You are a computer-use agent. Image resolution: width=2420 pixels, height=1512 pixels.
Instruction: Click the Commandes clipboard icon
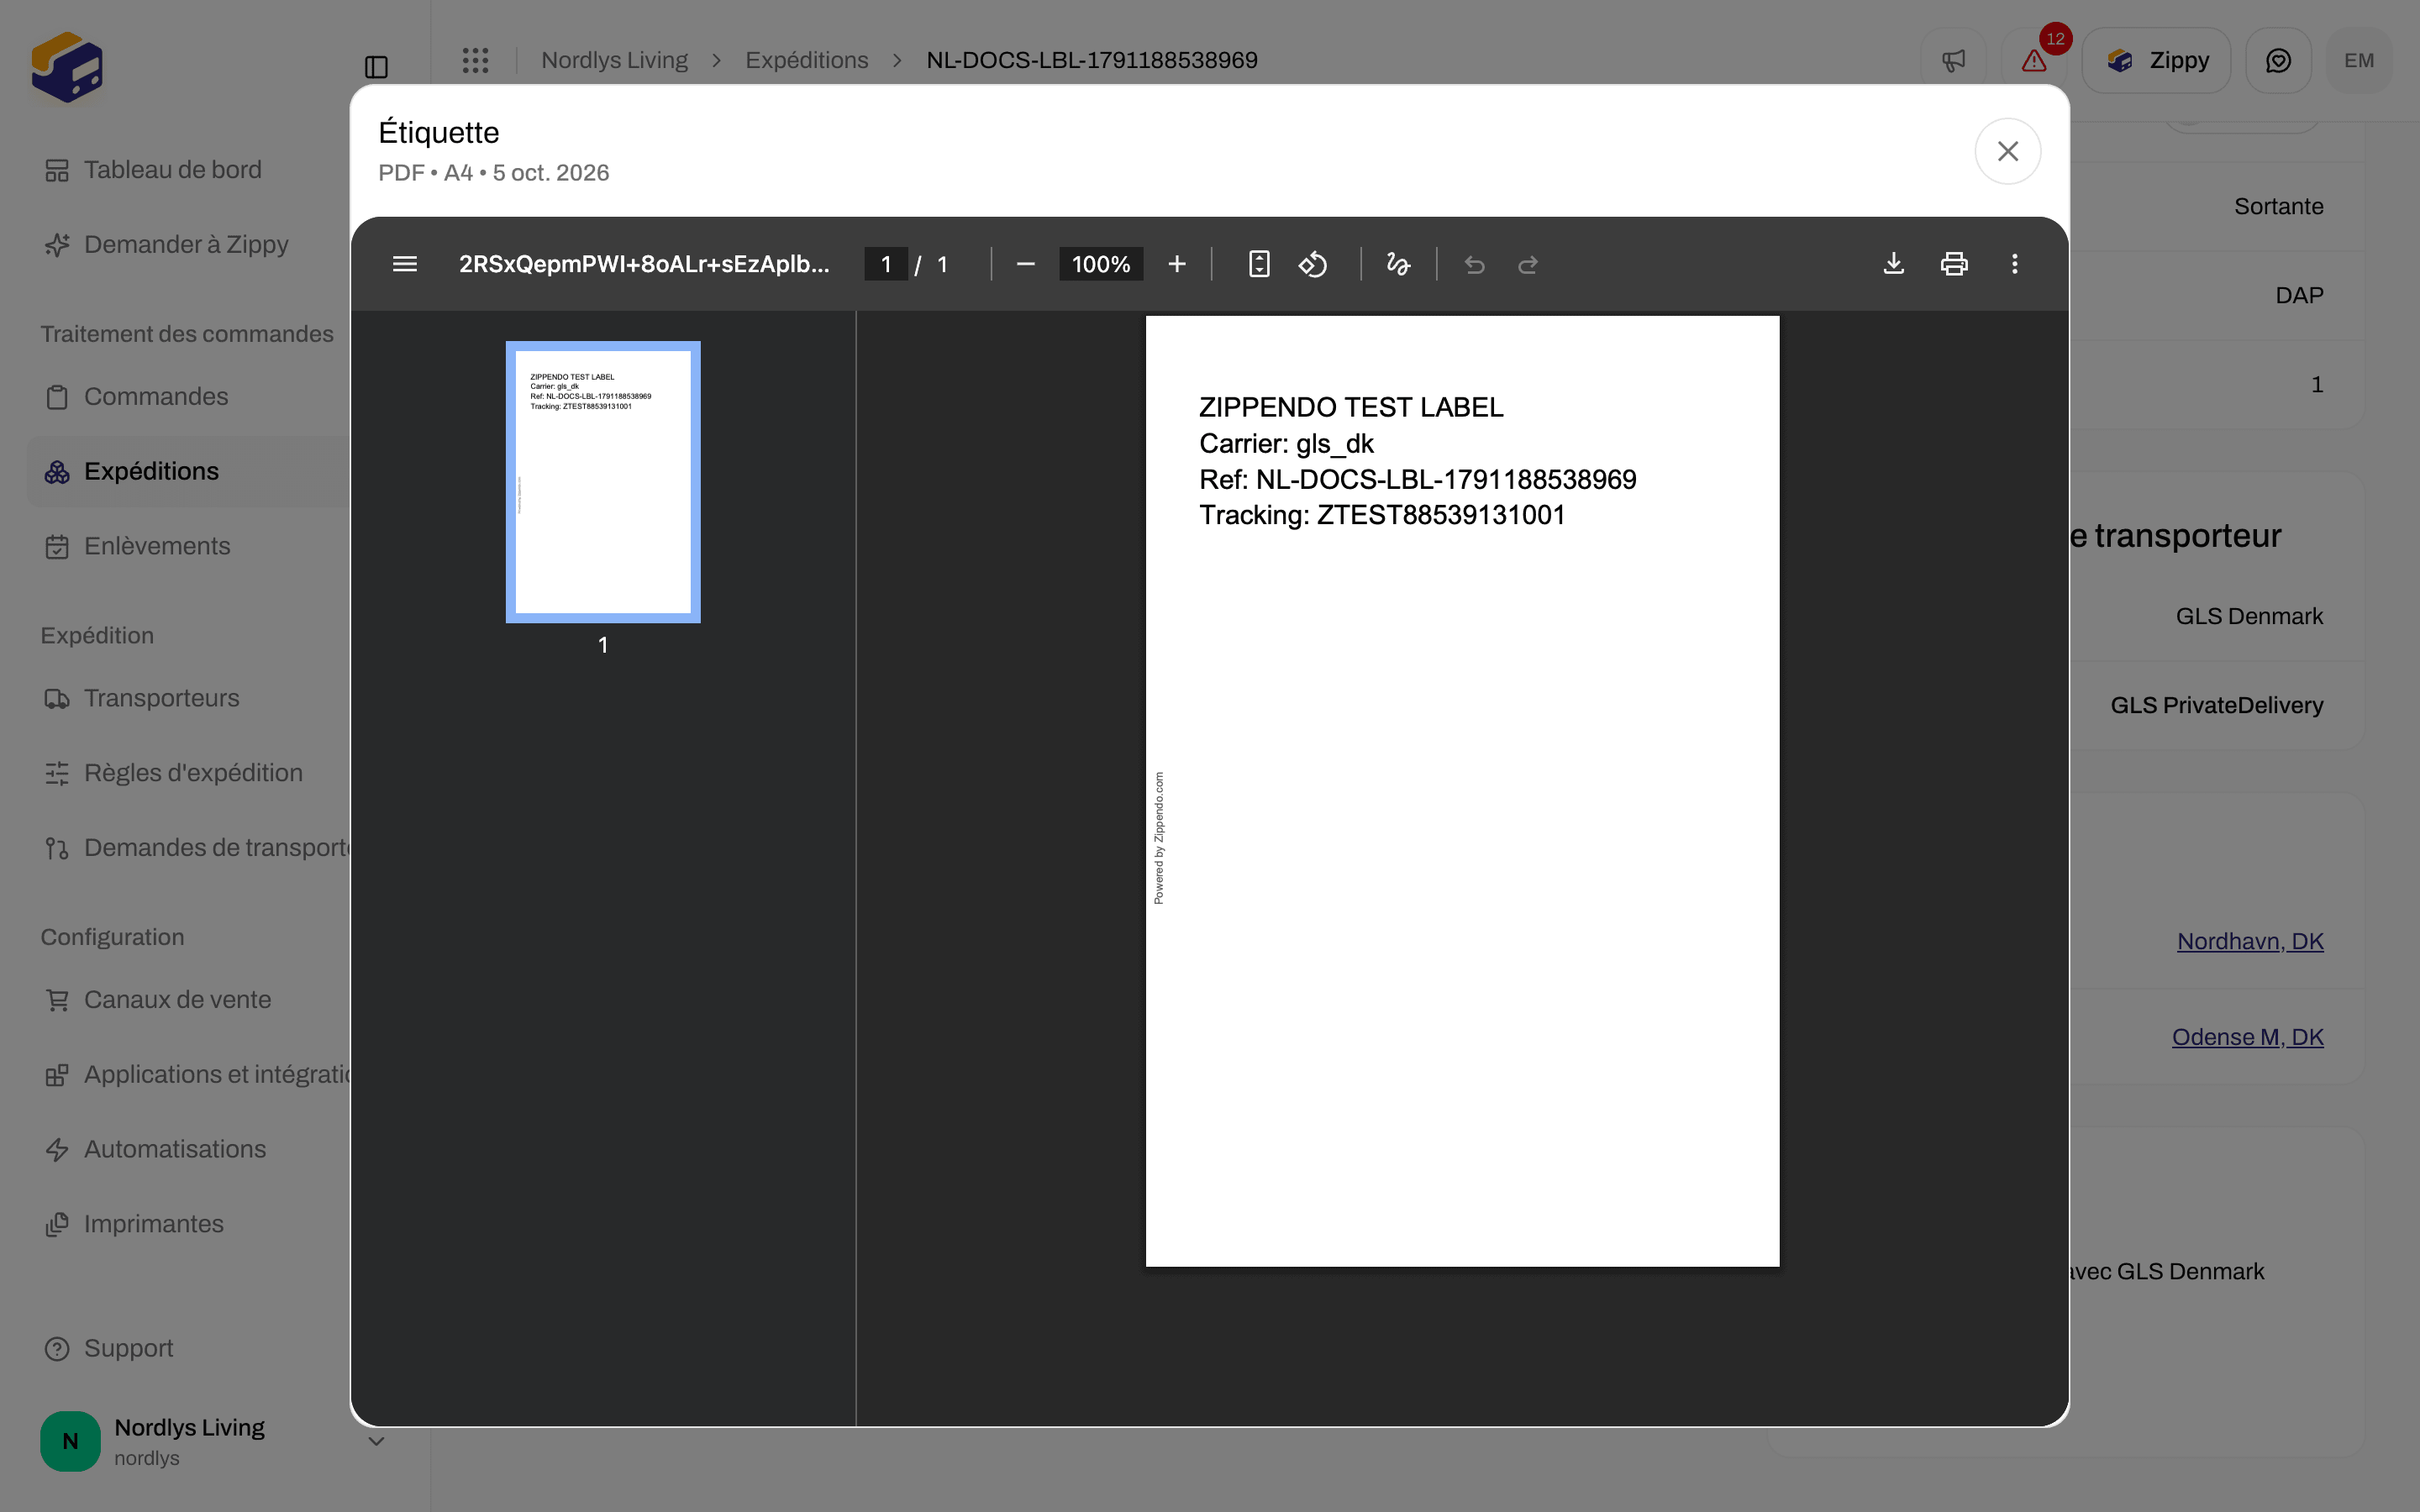[57, 397]
